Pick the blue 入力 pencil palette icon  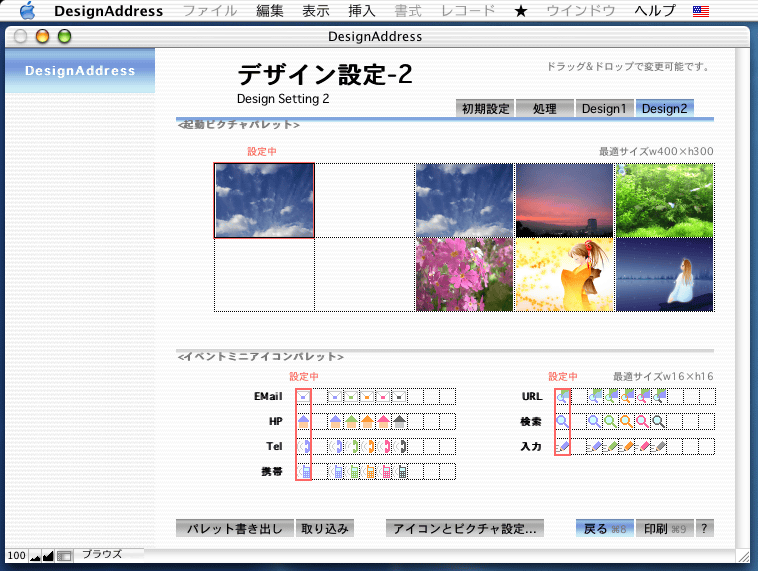595,446
